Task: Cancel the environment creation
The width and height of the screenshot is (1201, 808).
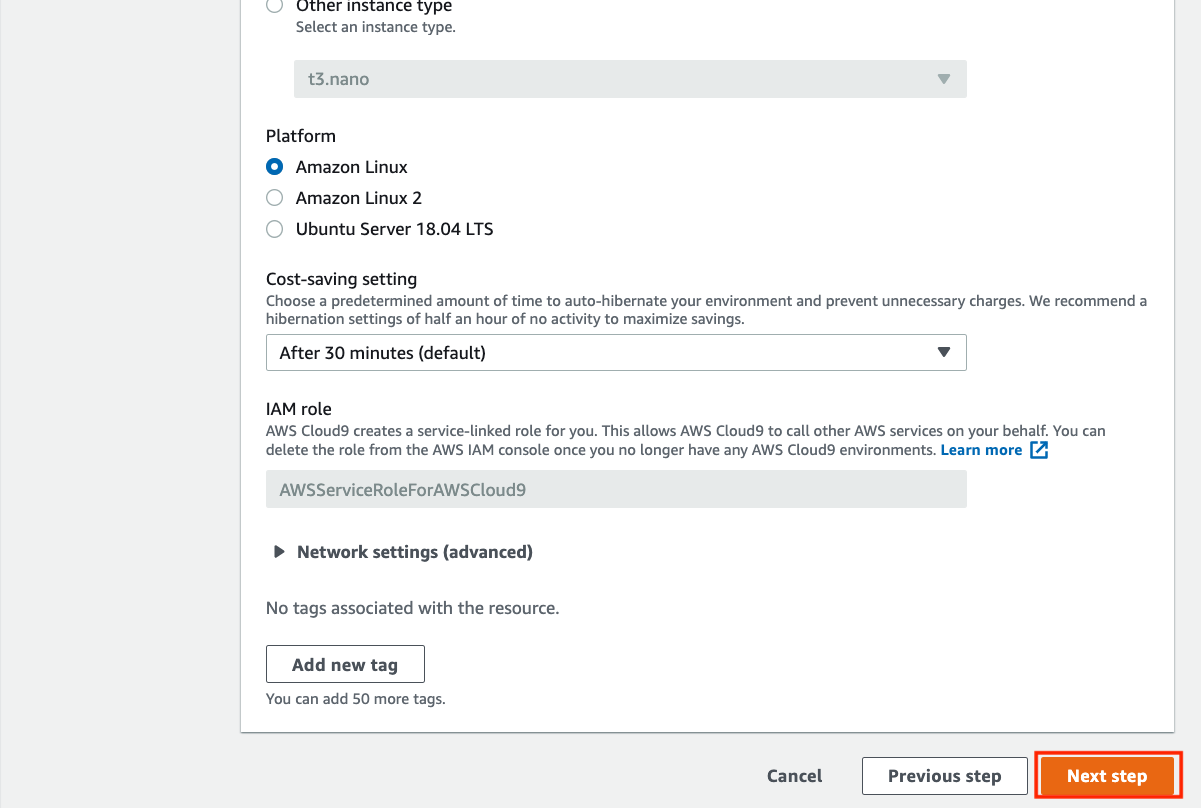Action: point(794,776)
